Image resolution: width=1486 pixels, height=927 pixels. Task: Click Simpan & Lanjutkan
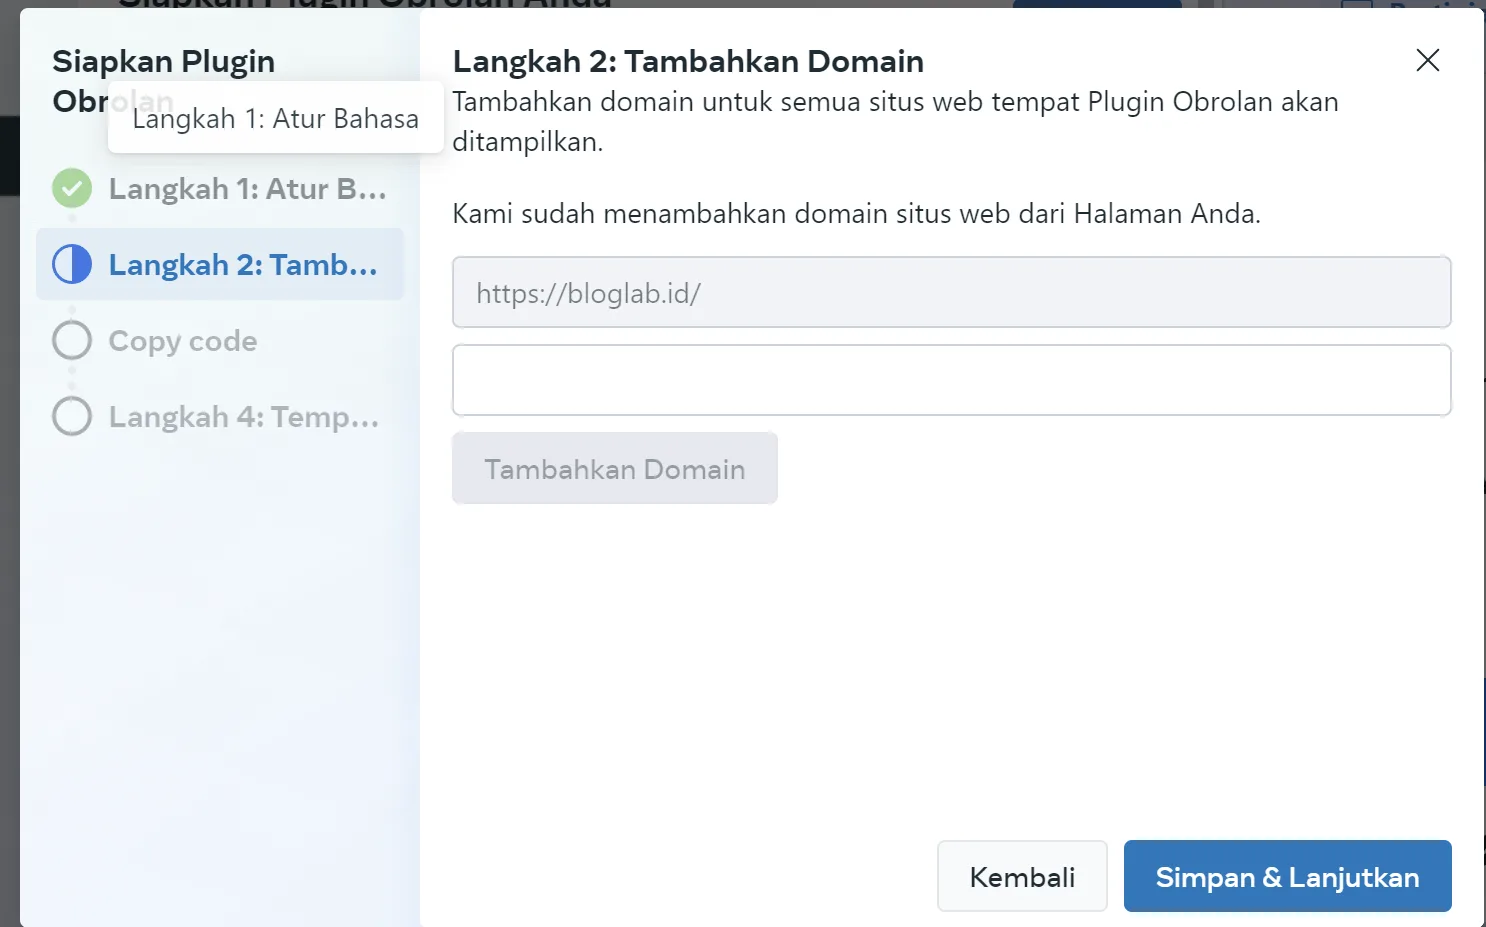tap(1287, 876)
